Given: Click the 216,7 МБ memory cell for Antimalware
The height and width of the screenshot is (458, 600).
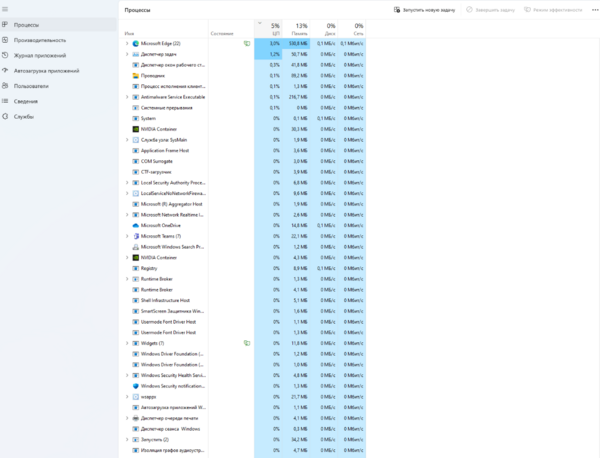Looking at the screenshot, I should coord(296,97).
